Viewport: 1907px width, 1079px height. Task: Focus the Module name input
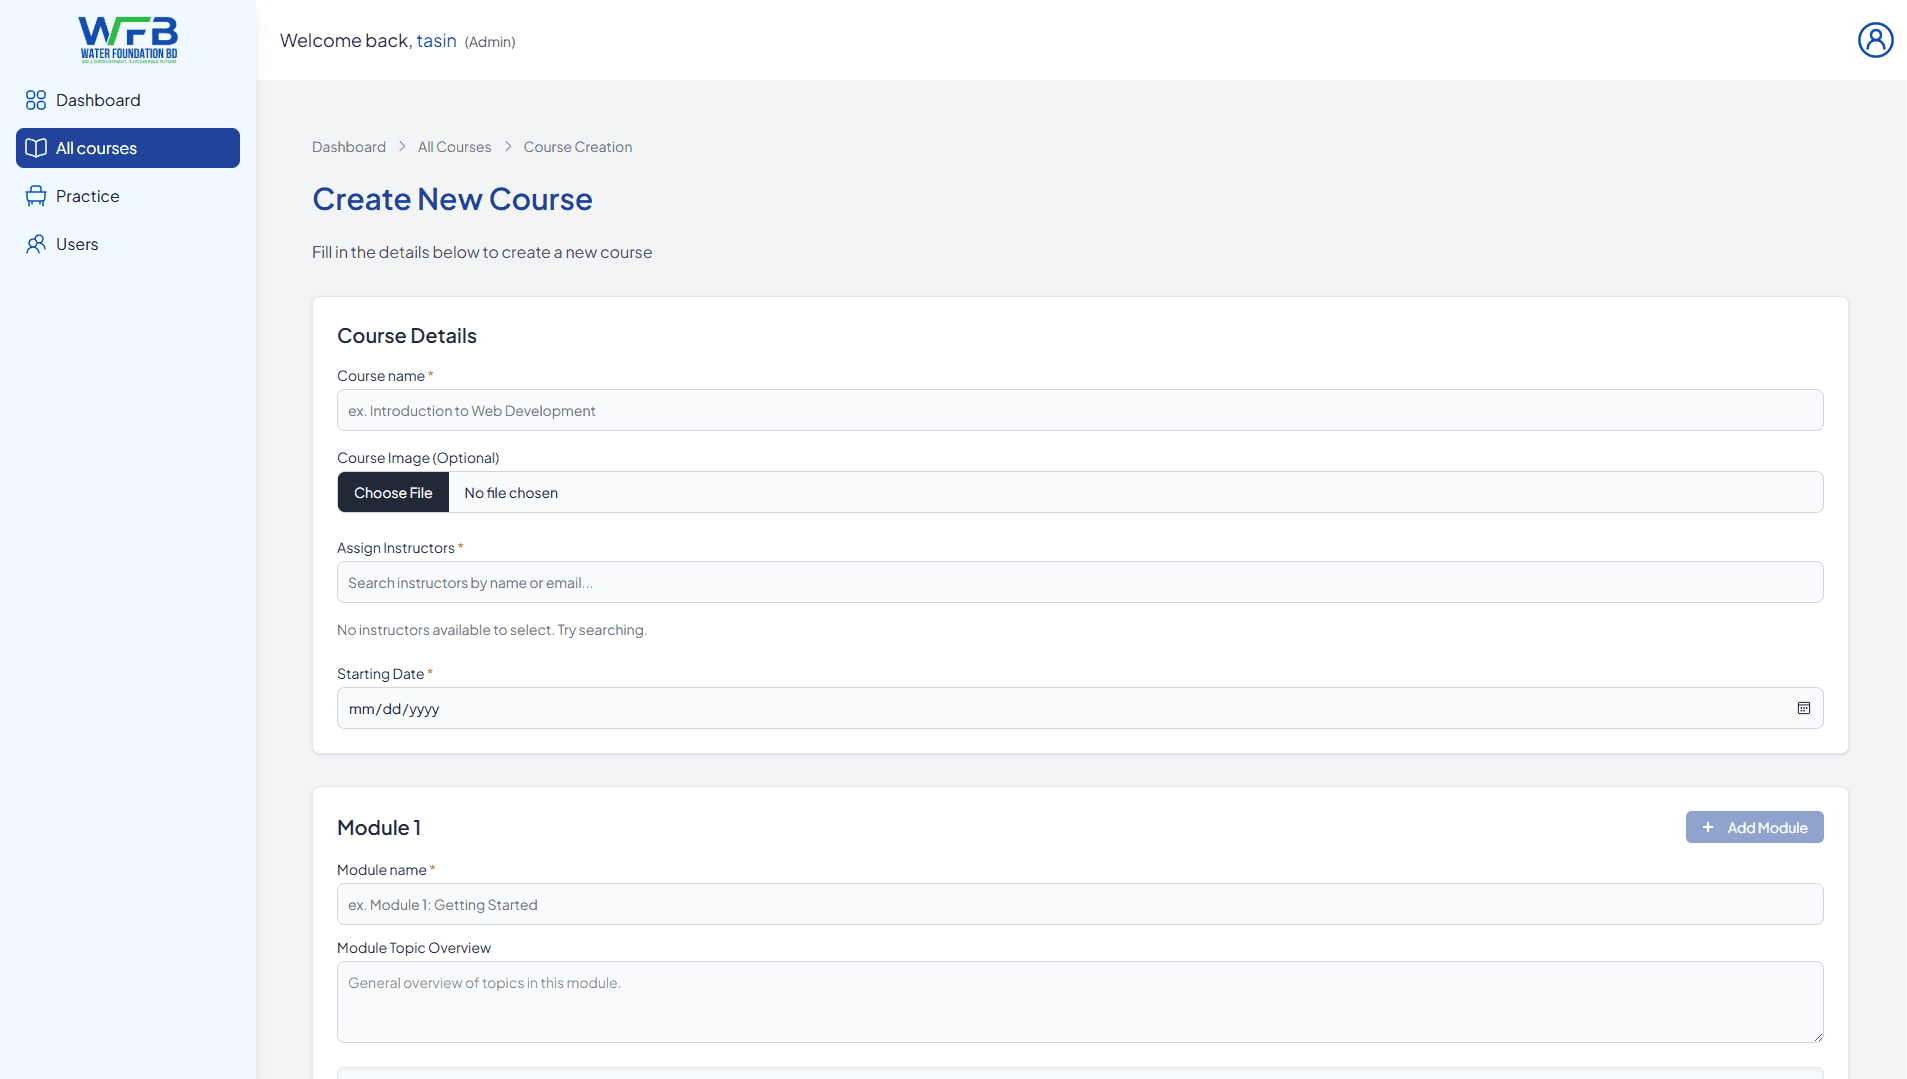coord(1080,904)
